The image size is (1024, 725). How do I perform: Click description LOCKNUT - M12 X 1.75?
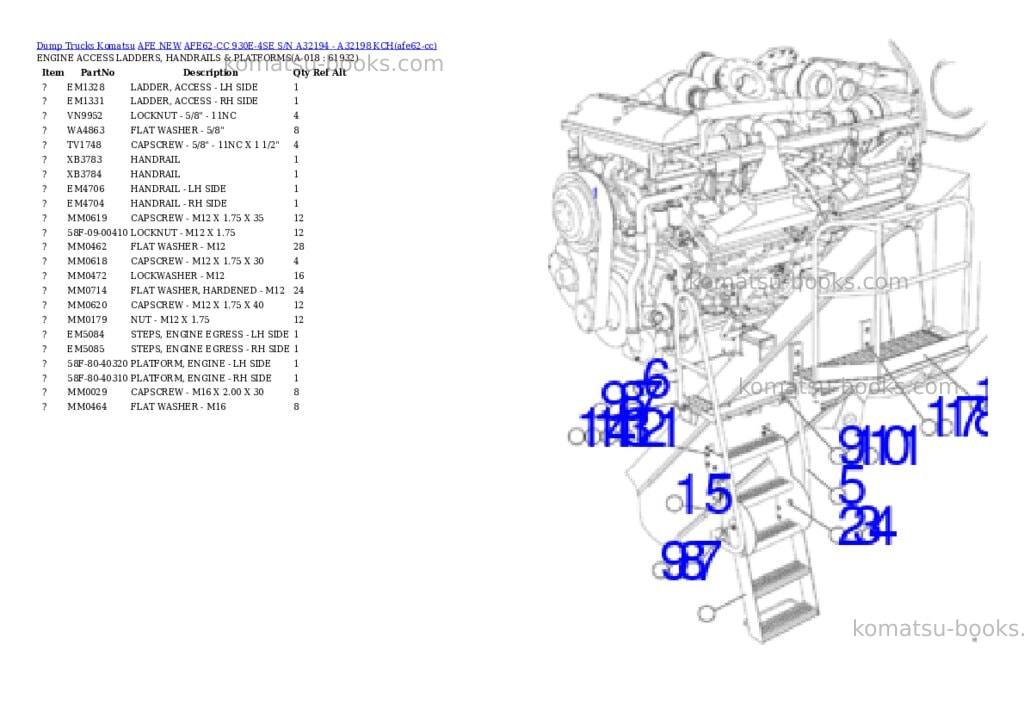pos(183,233)
